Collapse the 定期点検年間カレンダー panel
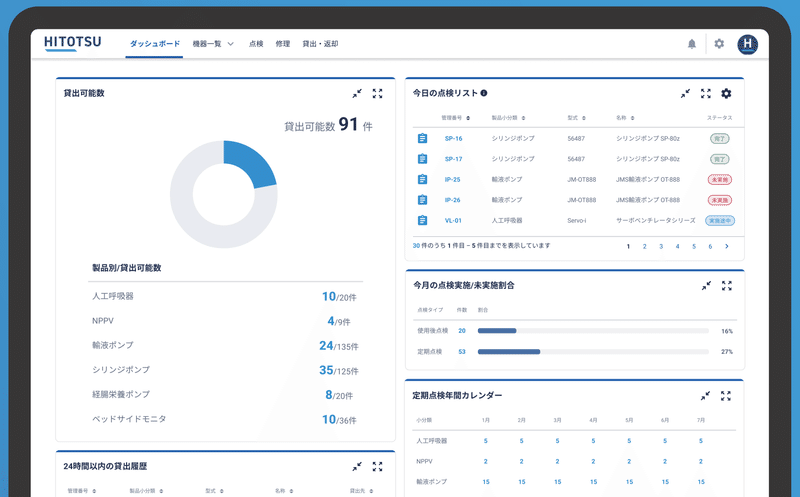The height and width of the screenshot is (497, 800). (705, 395)
